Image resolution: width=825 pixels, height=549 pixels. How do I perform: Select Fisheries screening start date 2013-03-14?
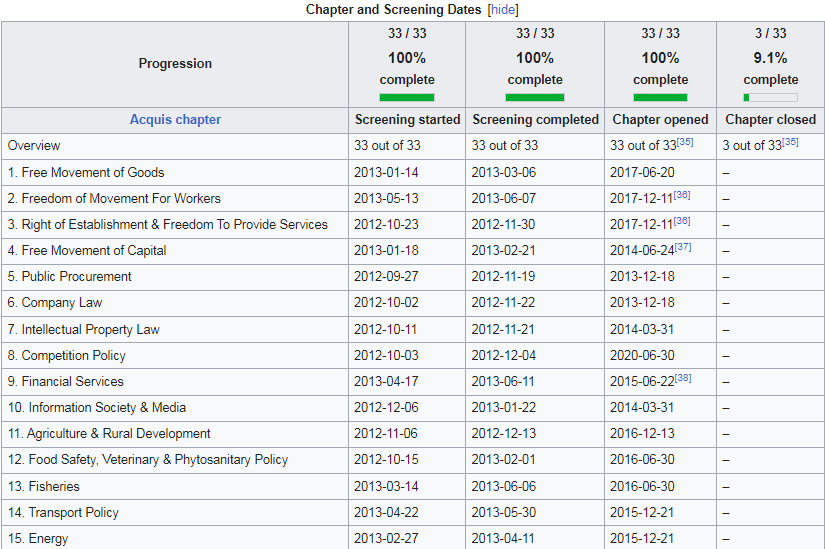coord(386,486)
